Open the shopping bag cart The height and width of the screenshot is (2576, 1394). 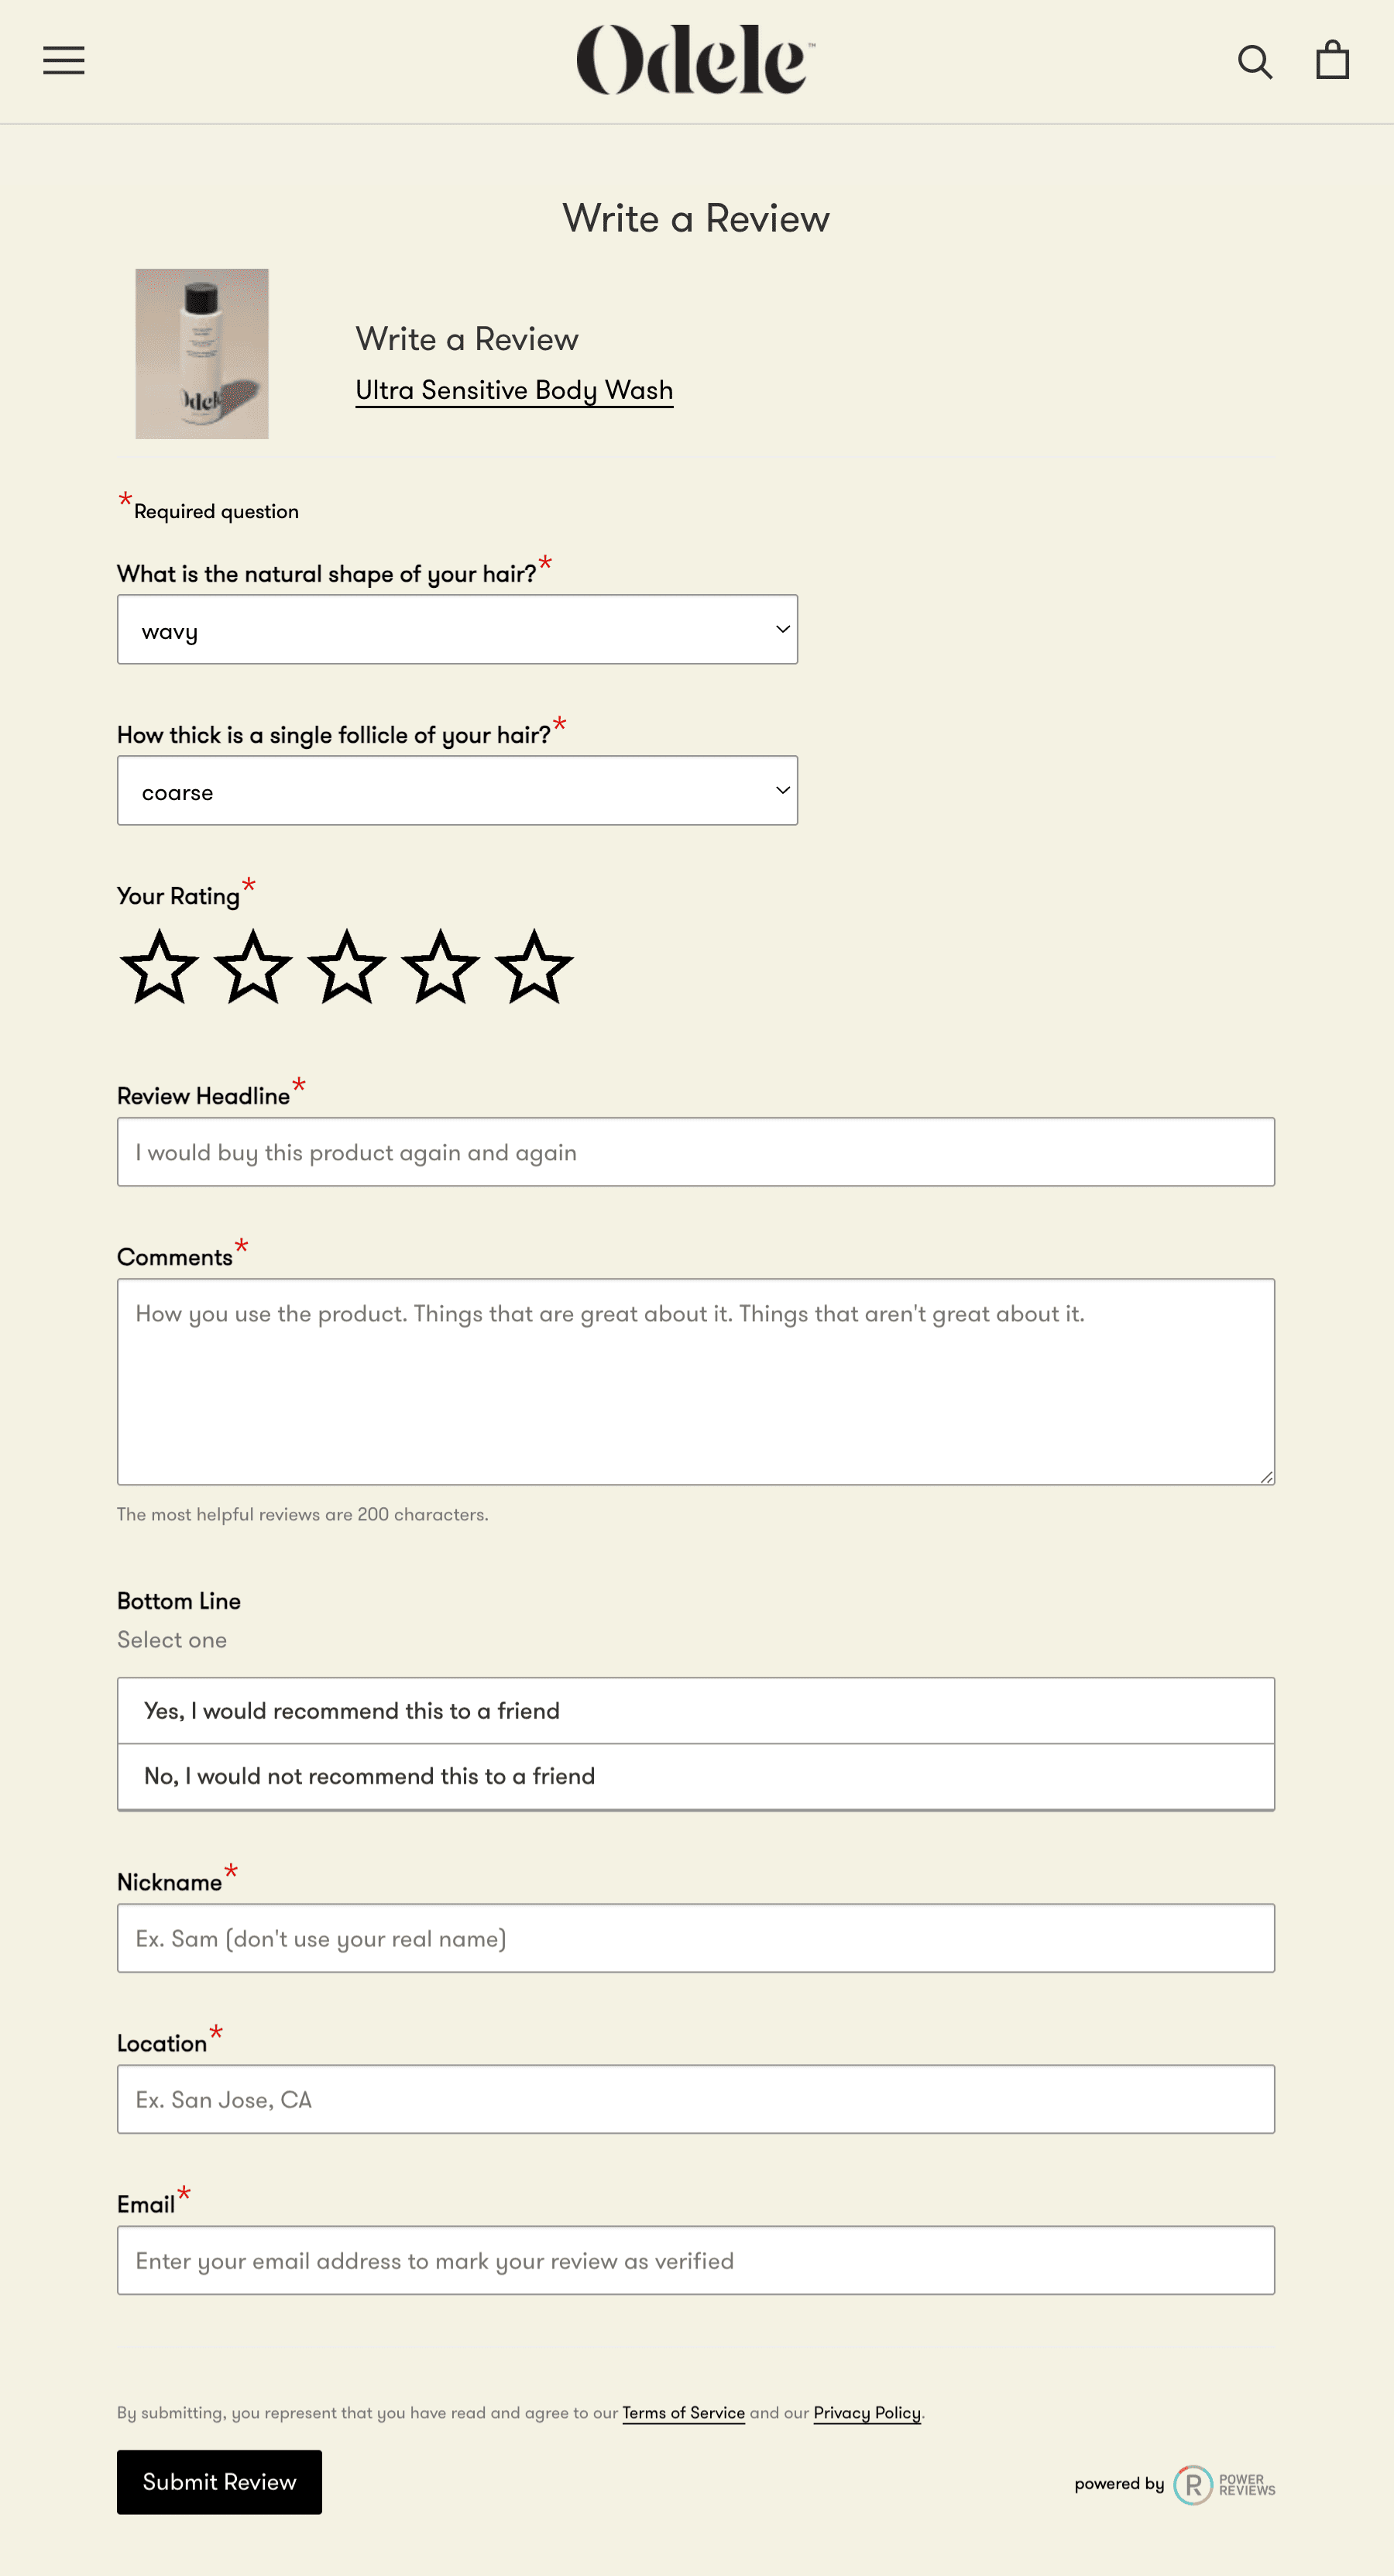click(1332, 60)
